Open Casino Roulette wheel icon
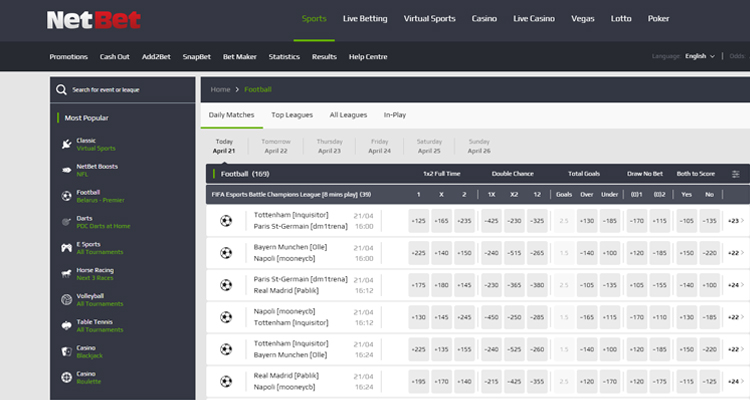Image resolution: width=750 pixels, height=400 pixels. click(66, 377)
